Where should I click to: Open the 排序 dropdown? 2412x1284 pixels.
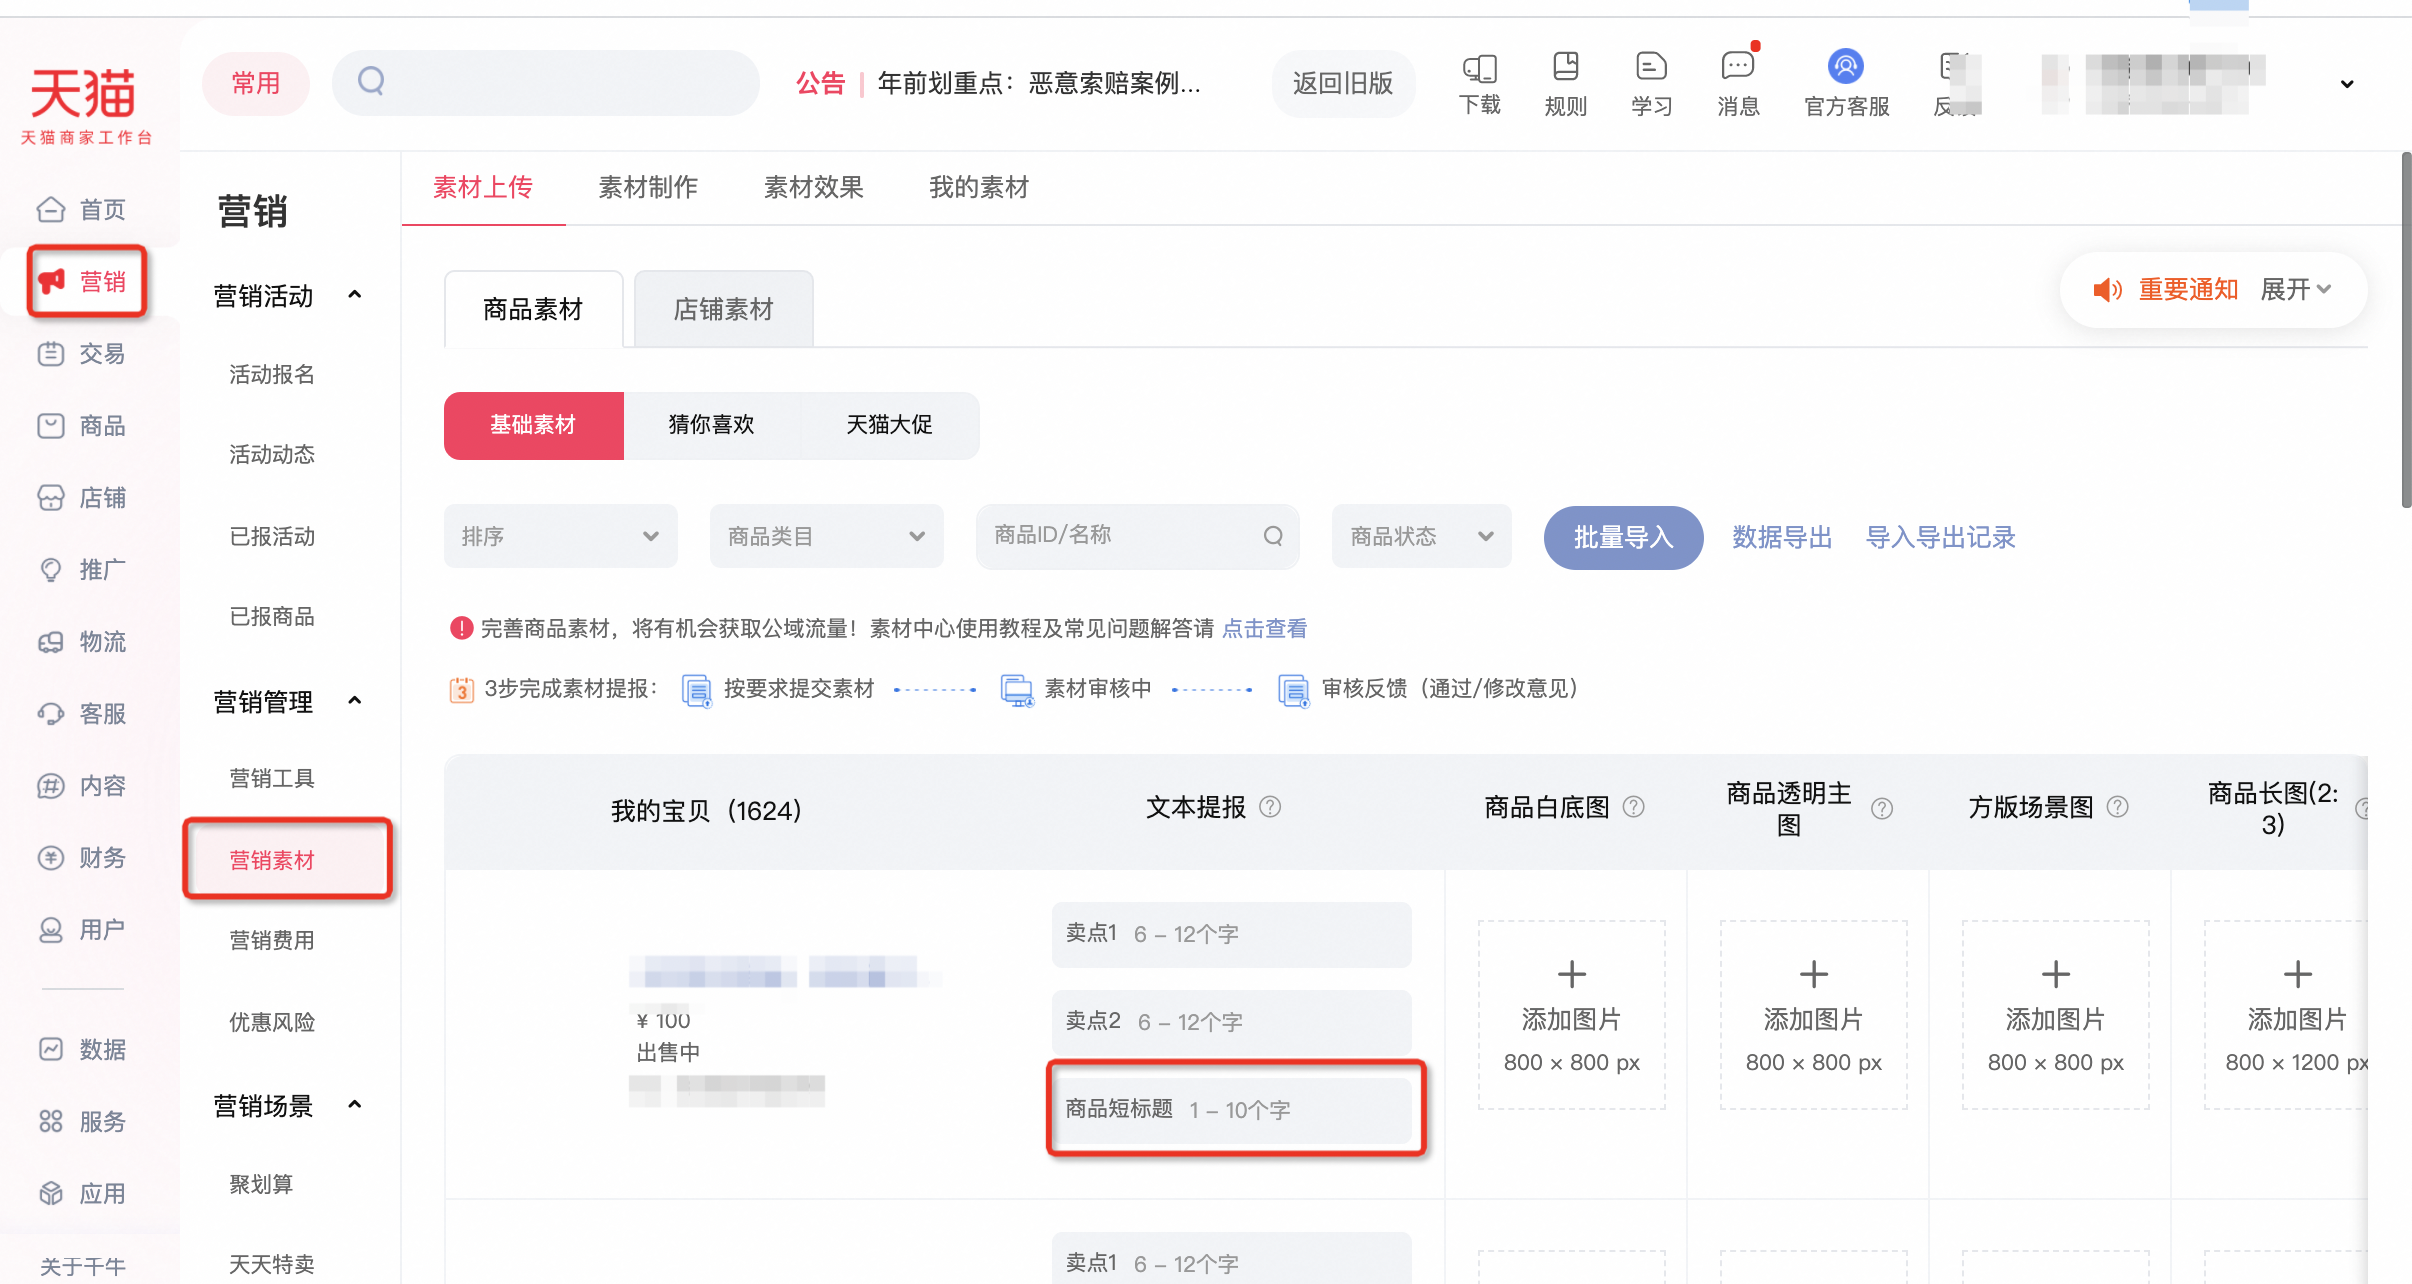[x=560, y=536]
